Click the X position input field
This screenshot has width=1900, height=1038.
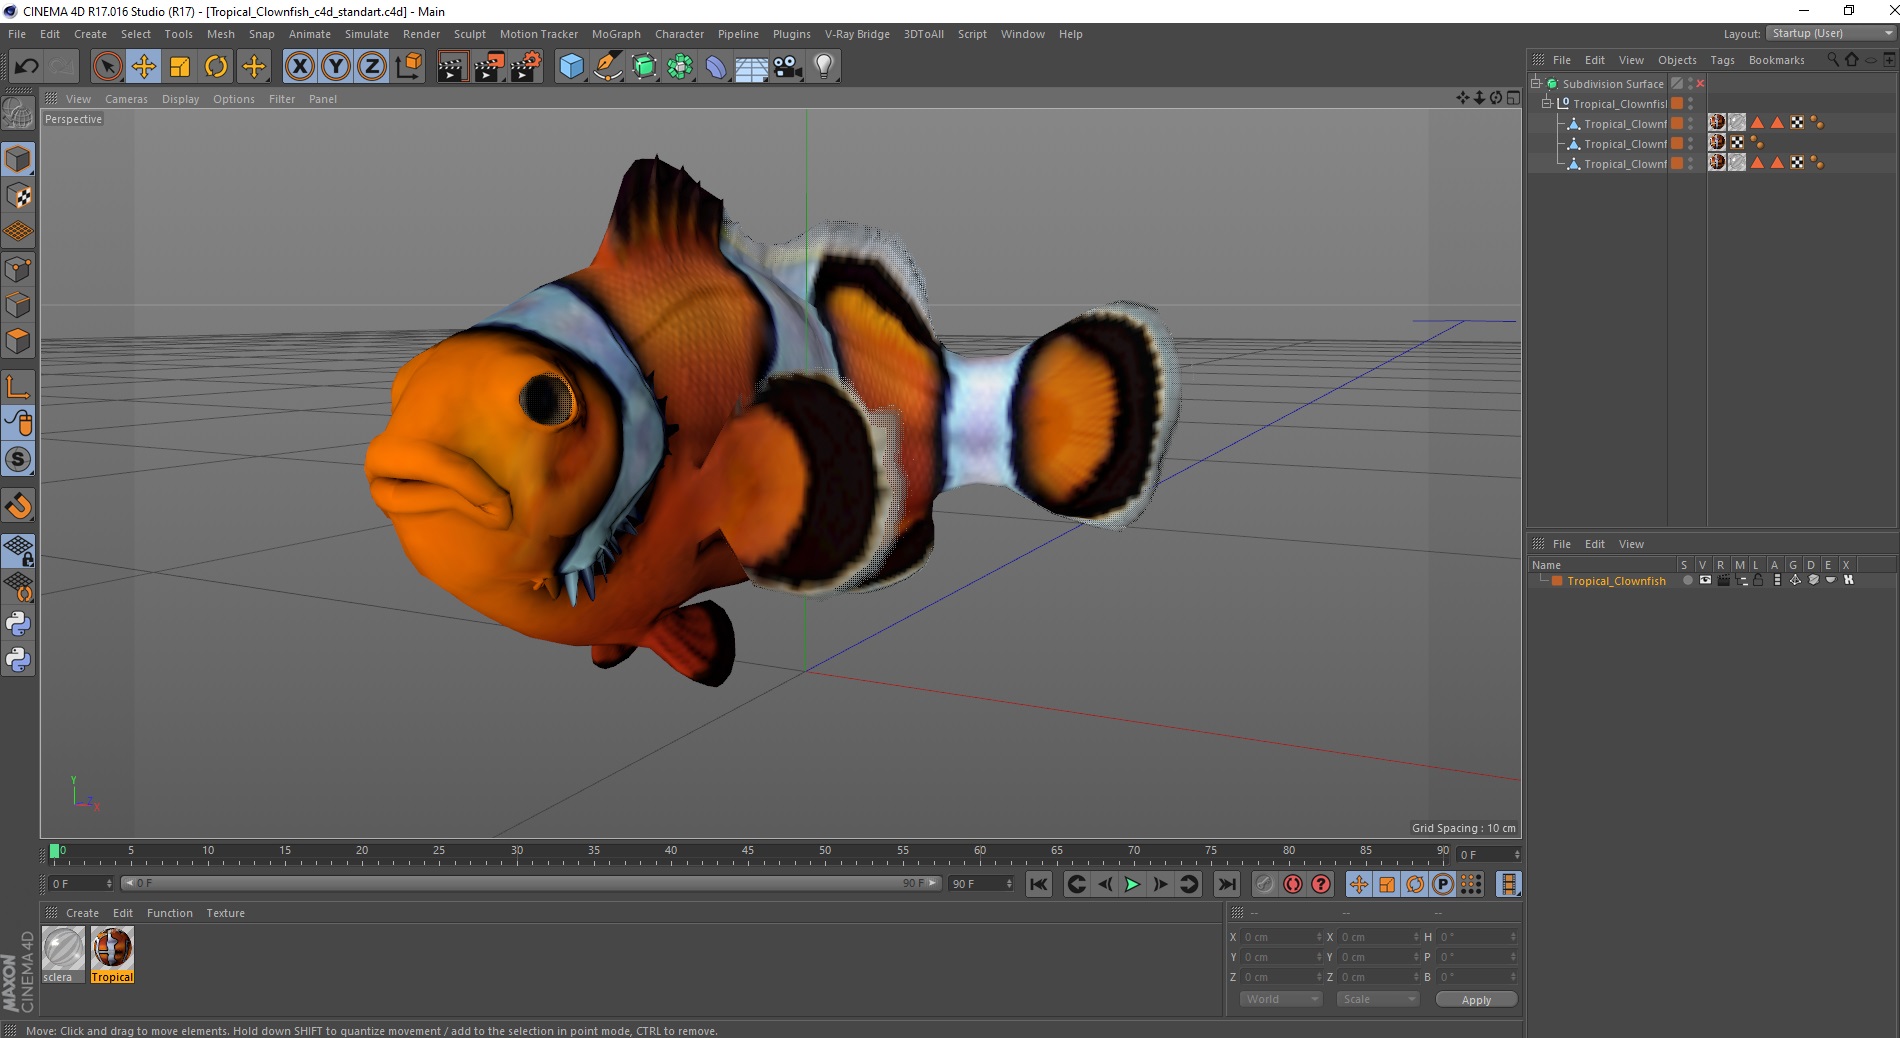click(1282, 937)
